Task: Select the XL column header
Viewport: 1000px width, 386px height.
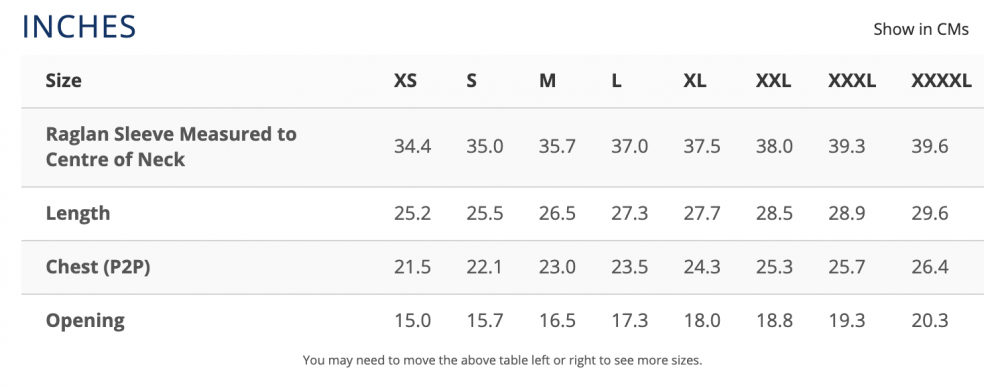Action: pos(695,81)
